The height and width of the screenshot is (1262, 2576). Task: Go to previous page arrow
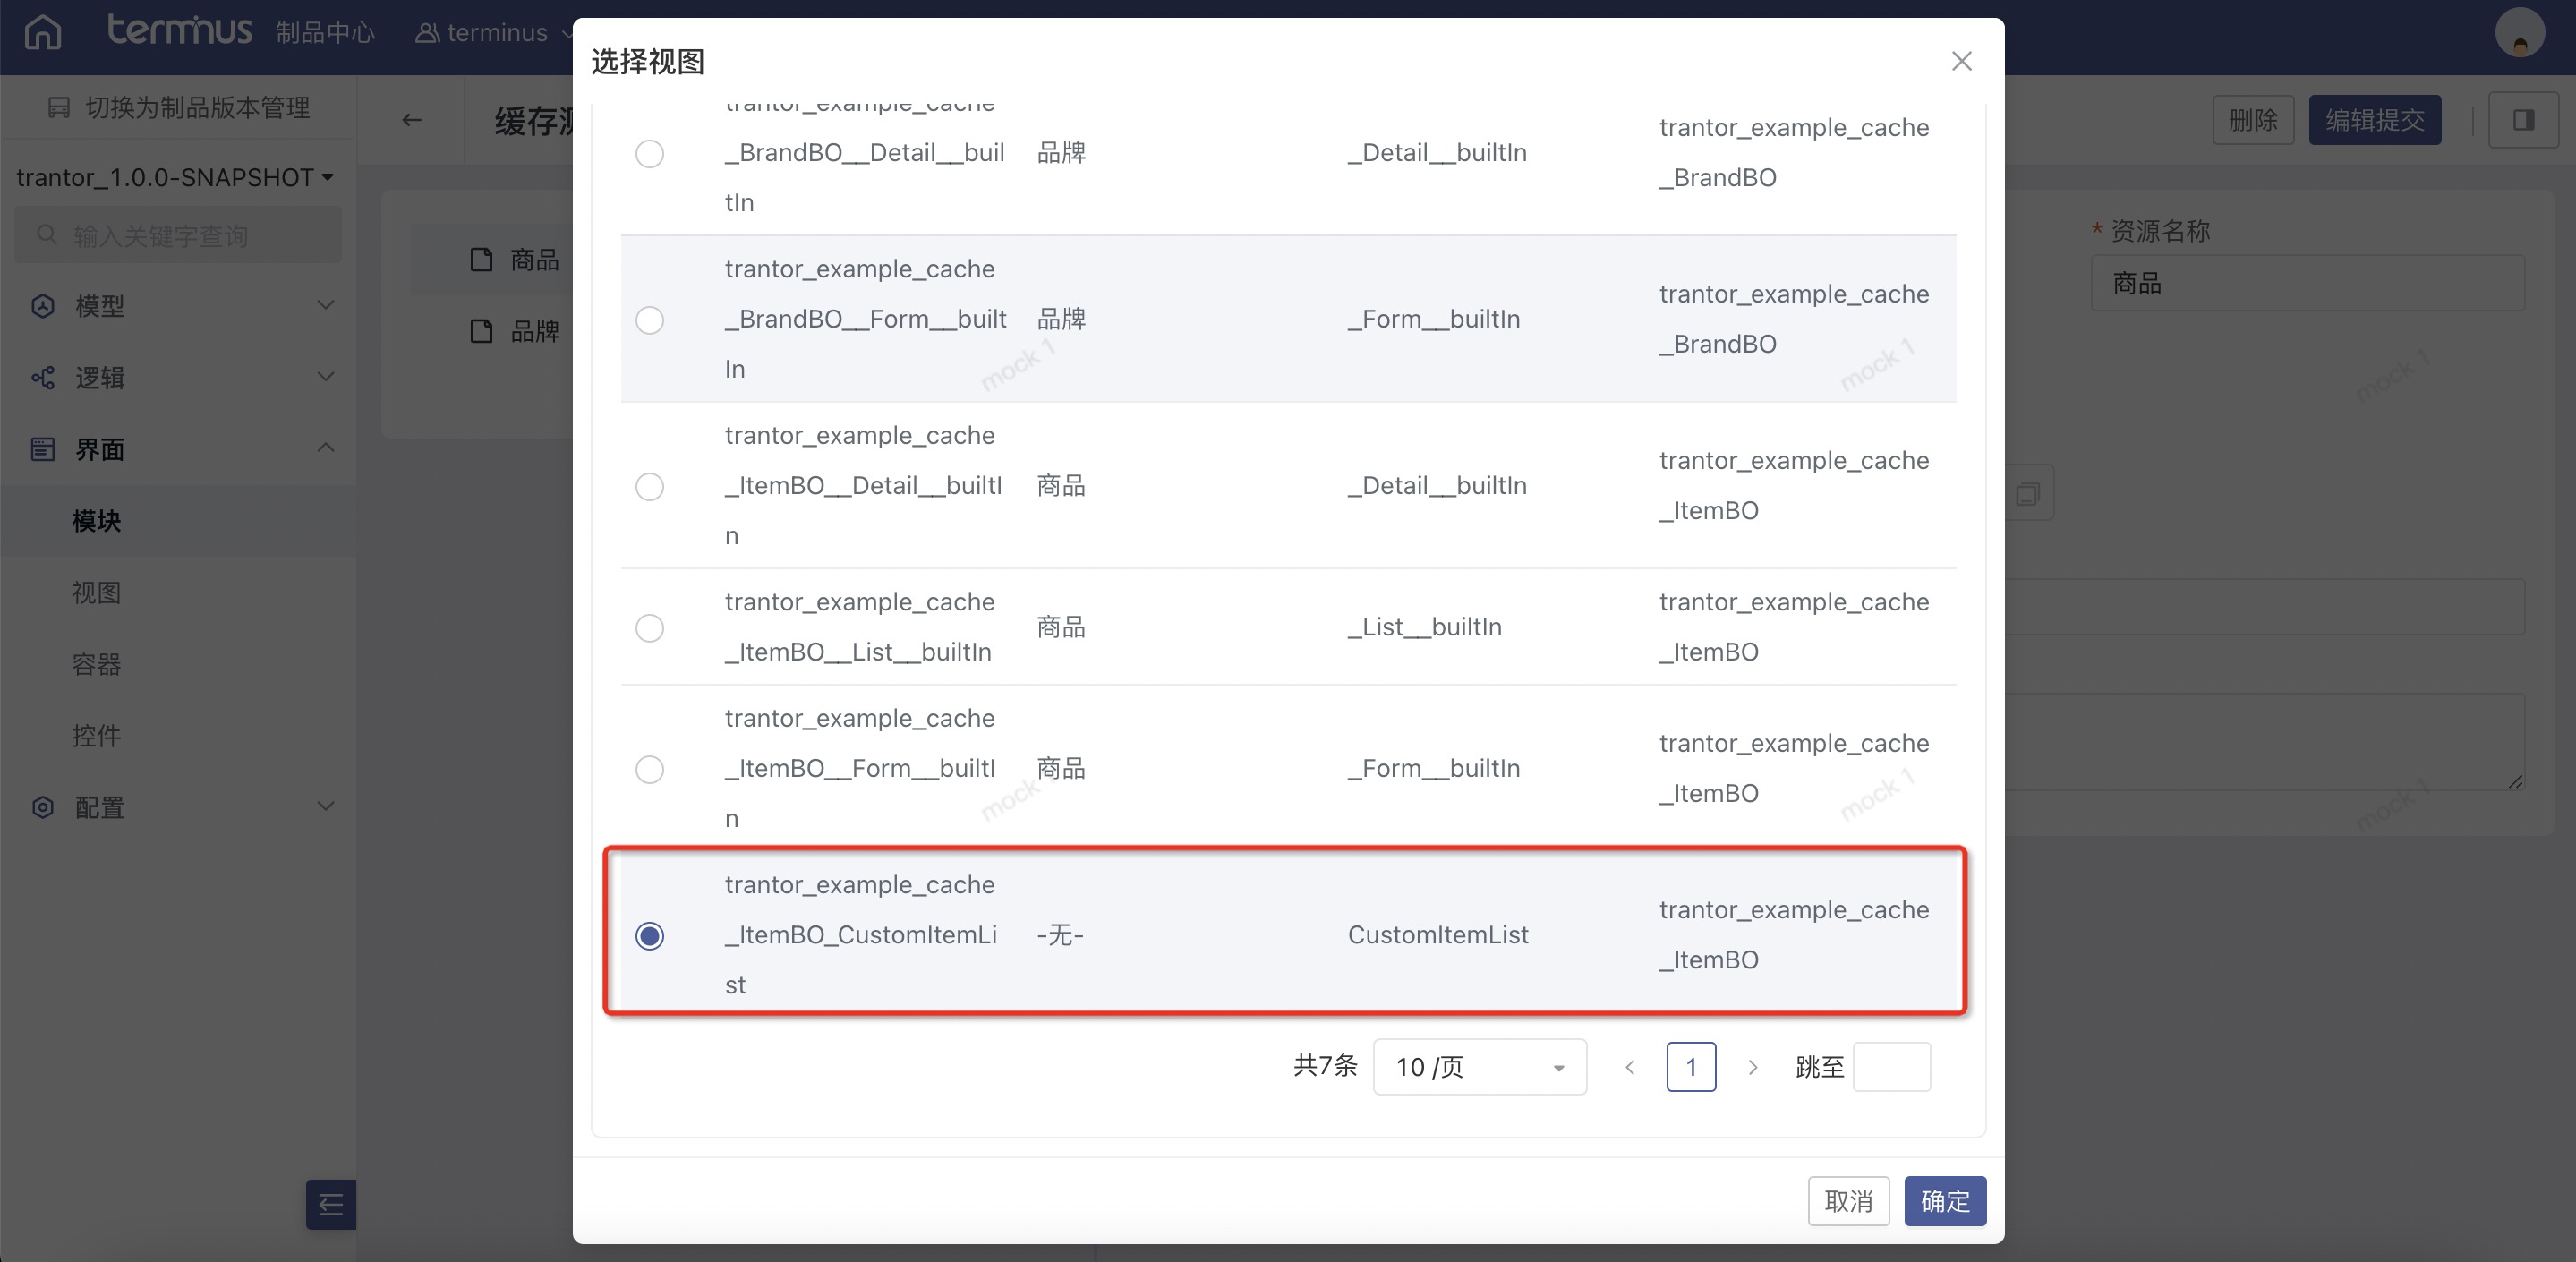pos(1630,1067)
